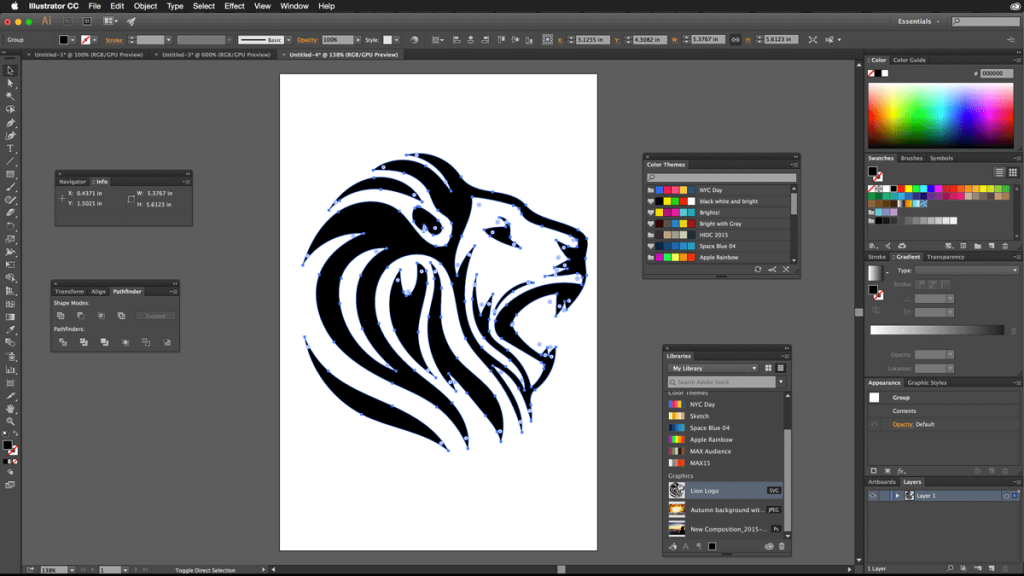Open the Basic brush definition dropdown
1024x576 pixels.
[x=289, y=40]
